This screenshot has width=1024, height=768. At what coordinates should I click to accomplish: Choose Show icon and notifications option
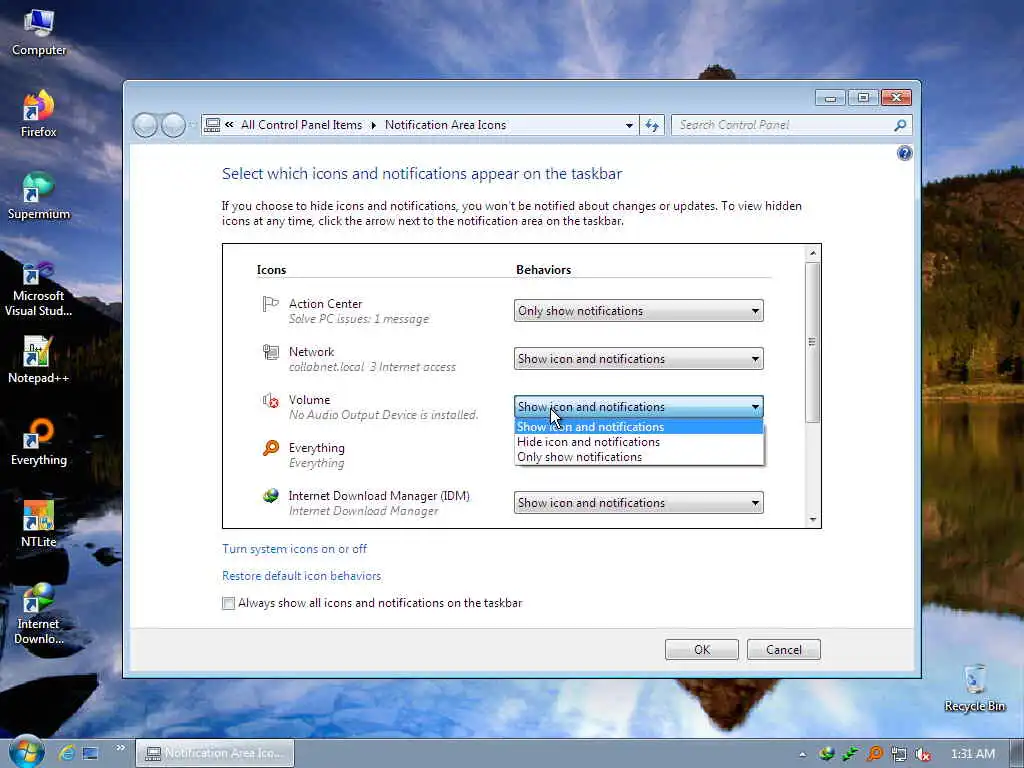pyautogui.click(x=638, y=427)
